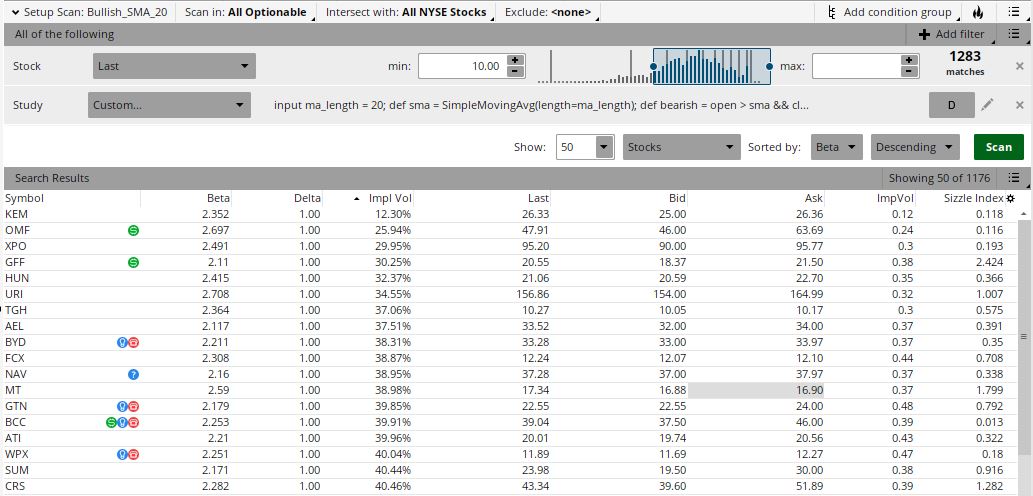Open the Sizzle Index fire icon
1033x496 pixels.
978,12
